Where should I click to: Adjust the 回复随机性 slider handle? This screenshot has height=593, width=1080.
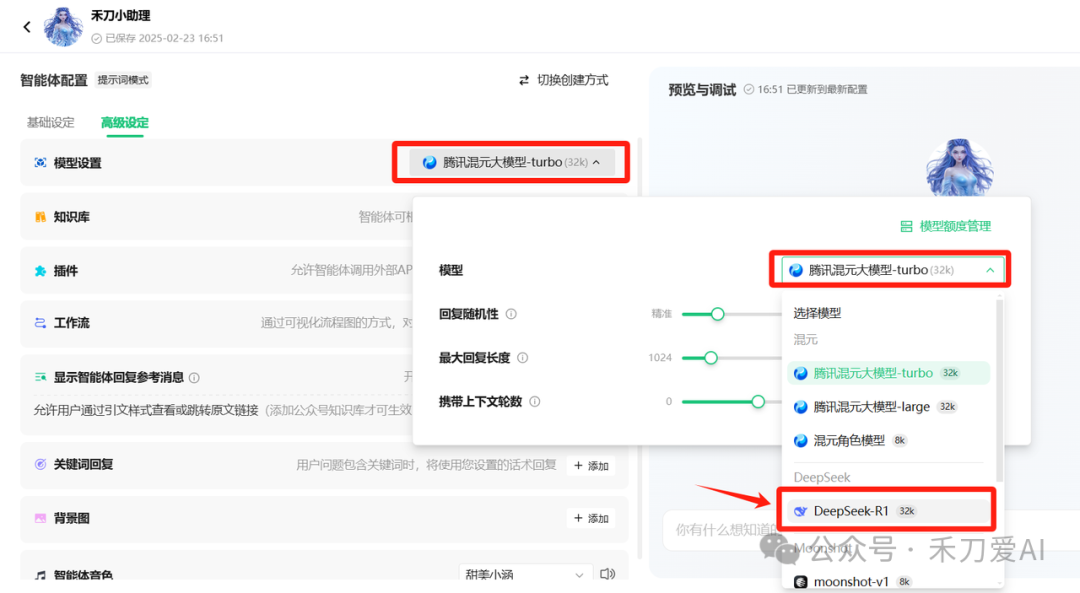coord(718,314)
